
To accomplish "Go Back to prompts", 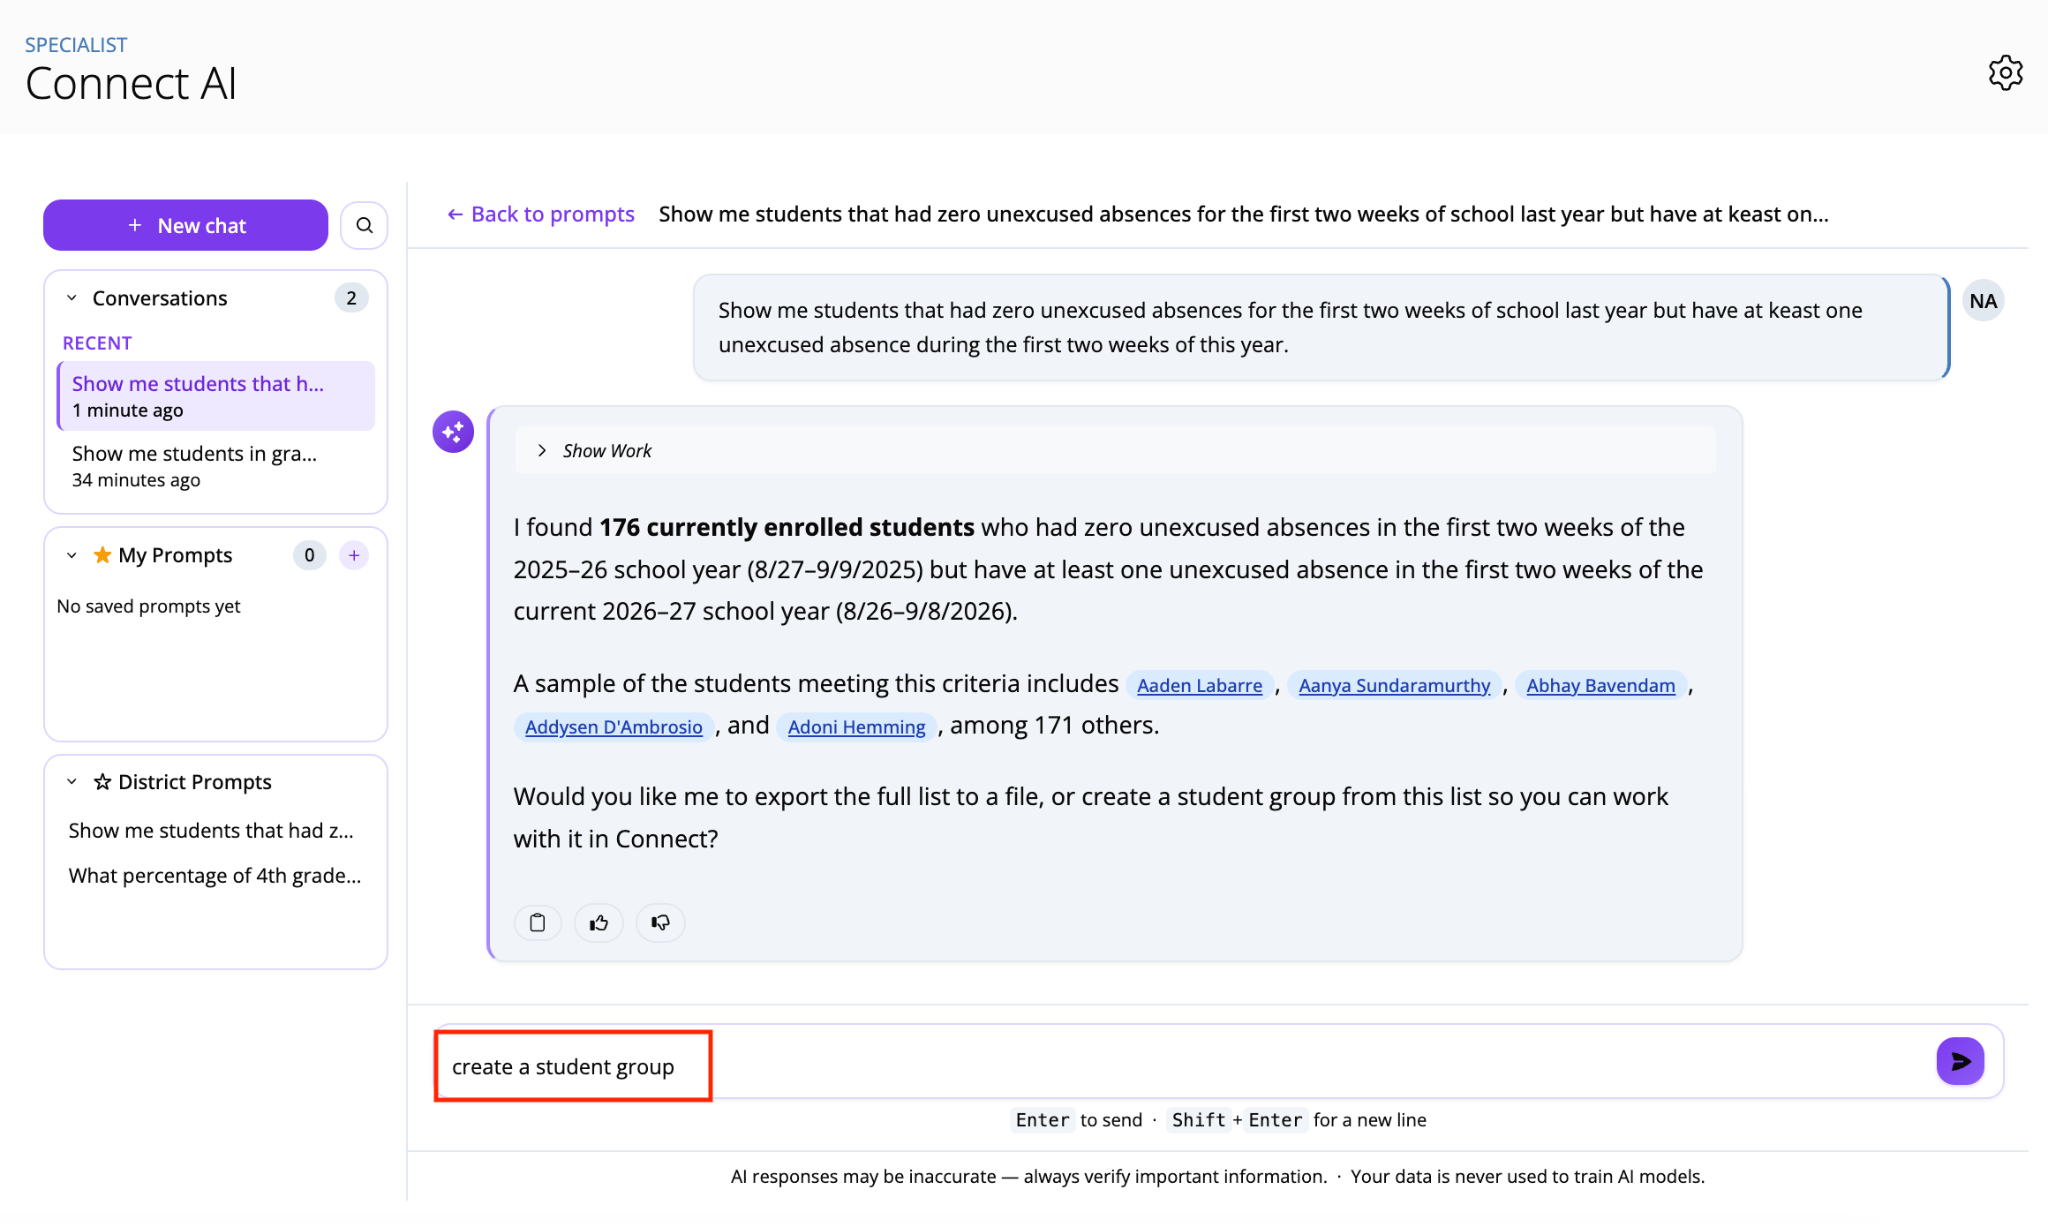I will 540,214.
